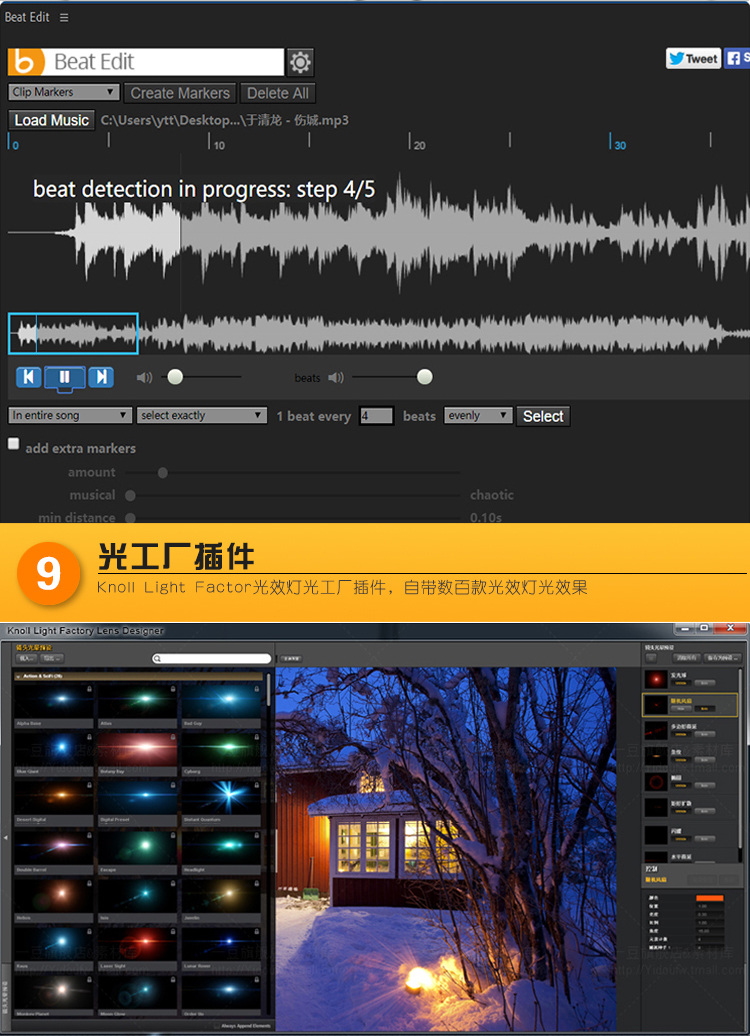Click the save as preset button
750x1036 pixels.
722,658
